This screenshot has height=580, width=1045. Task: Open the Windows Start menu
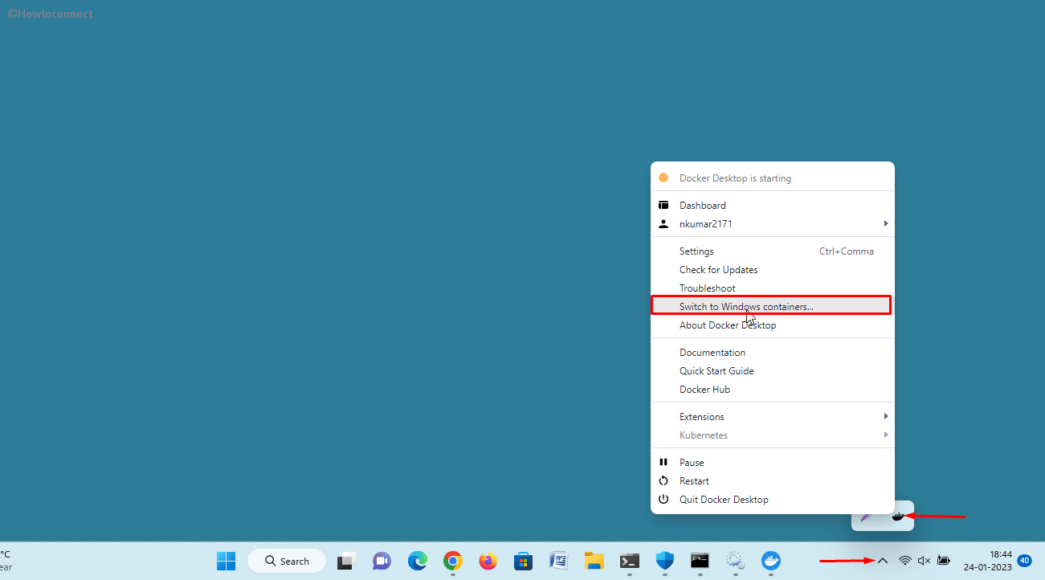tap(226, 561)
